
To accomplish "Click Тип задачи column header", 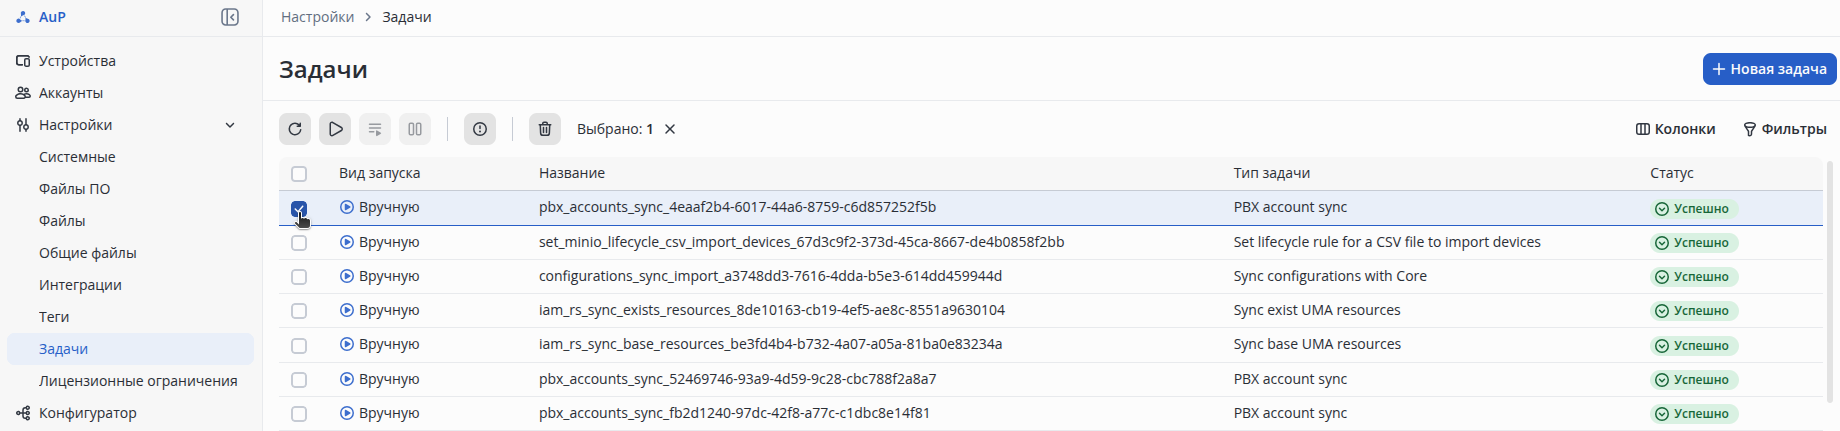I will tap(1272, 173).
